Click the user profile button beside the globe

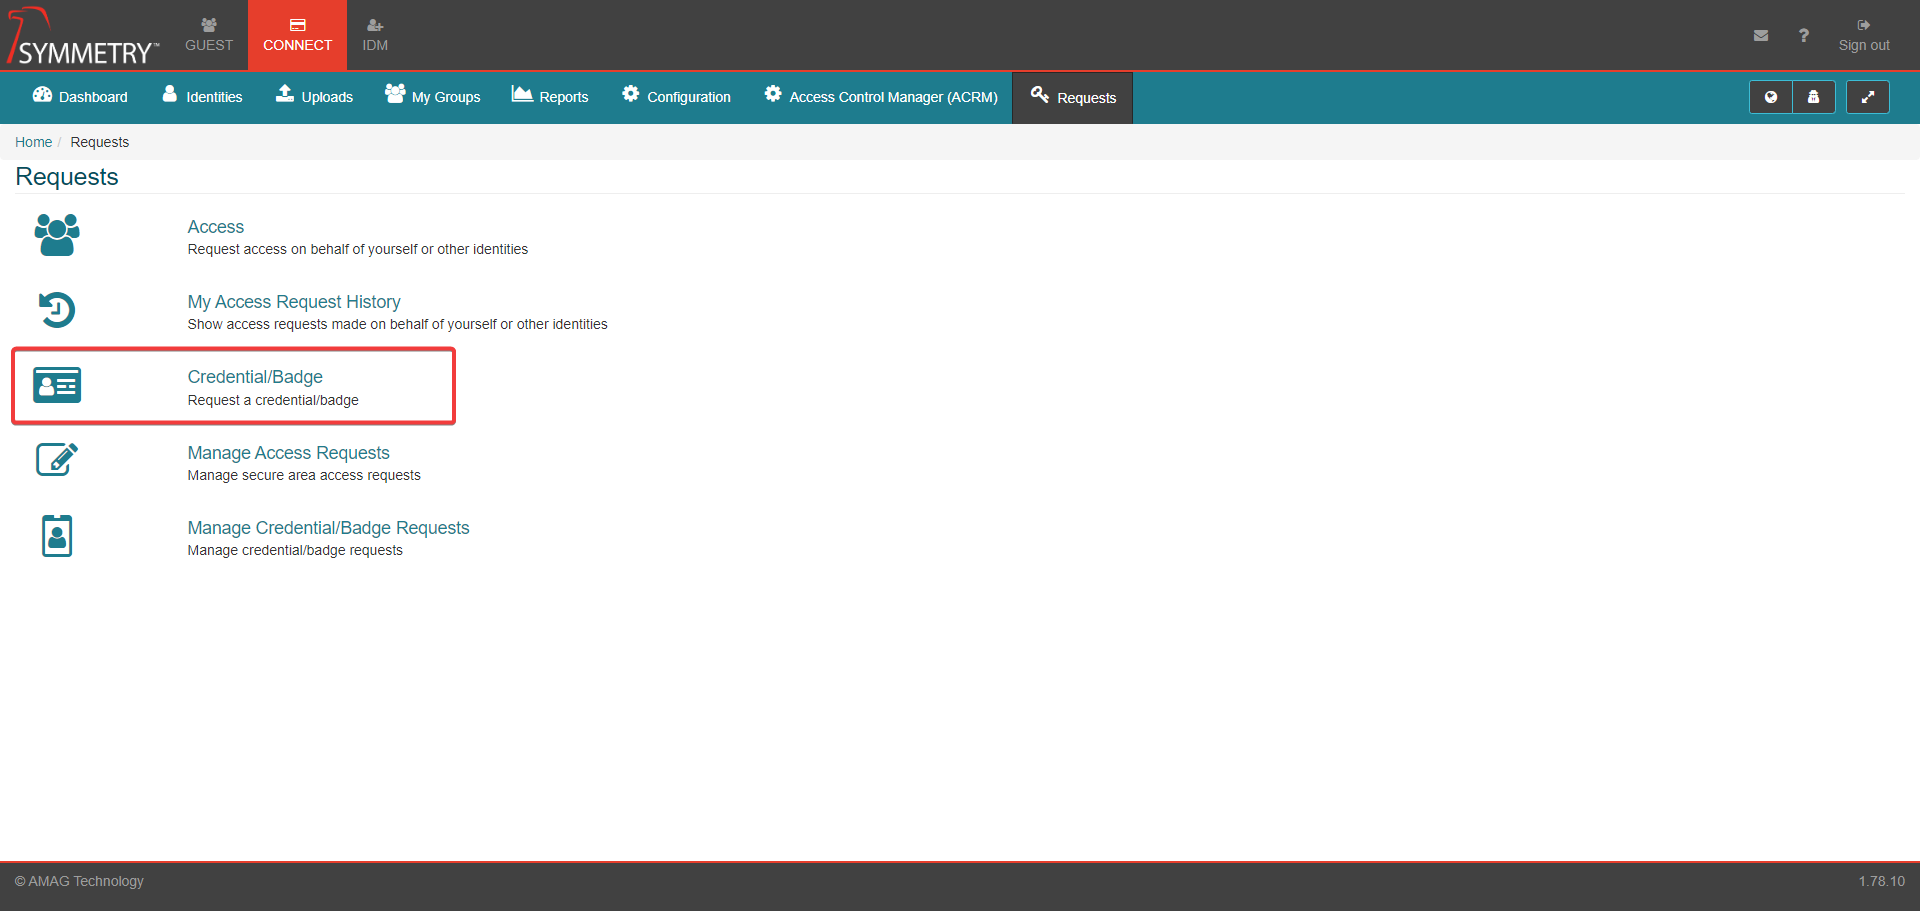[x=1813, y=97]
